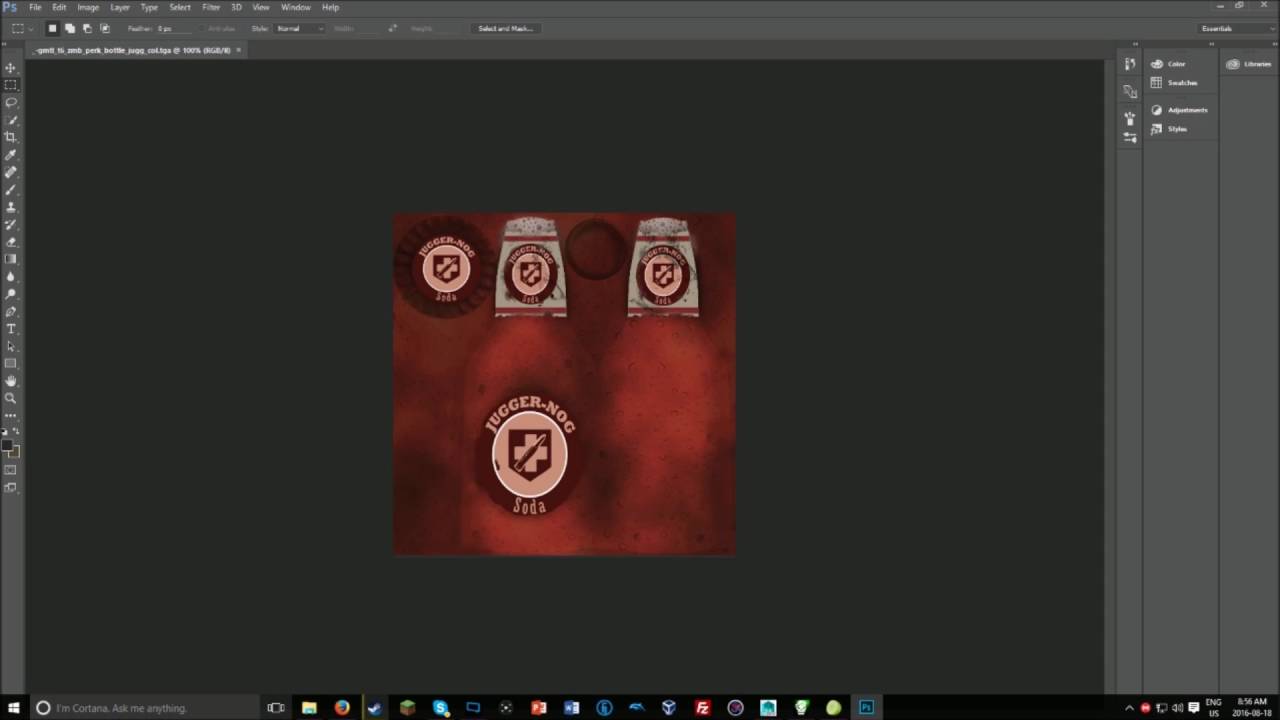The width and height of the screenshot is (1280, 720).
Task: Select the Horizontal Type tool
Action: 11,329
